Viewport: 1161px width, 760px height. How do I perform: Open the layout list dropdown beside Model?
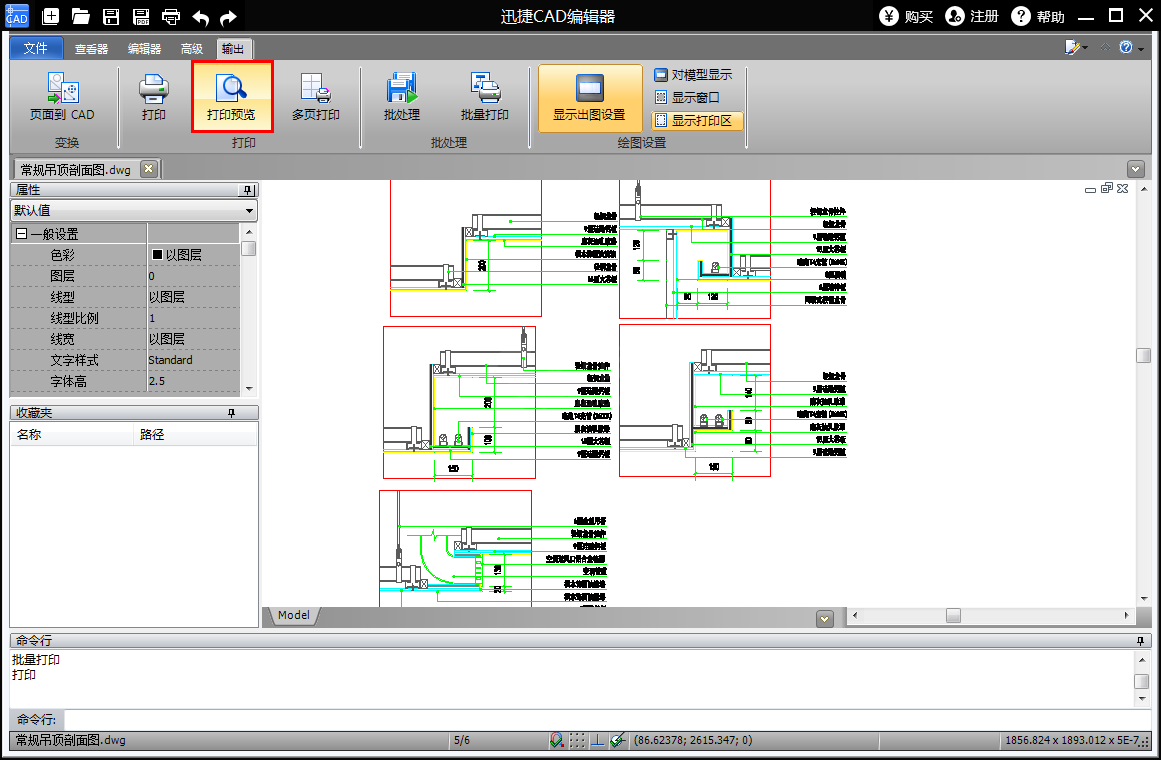click(x=825, y=618)
